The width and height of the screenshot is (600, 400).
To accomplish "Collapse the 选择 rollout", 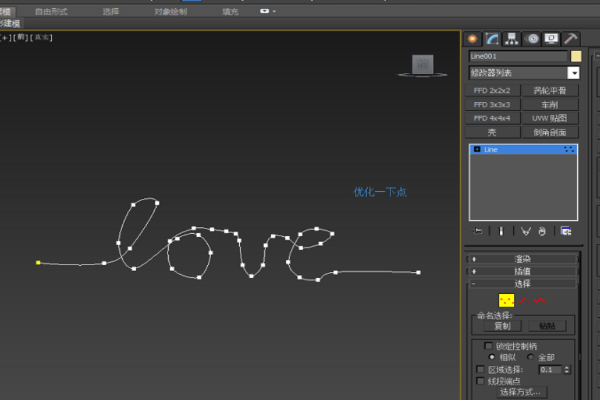I will [x=522, y=284].
